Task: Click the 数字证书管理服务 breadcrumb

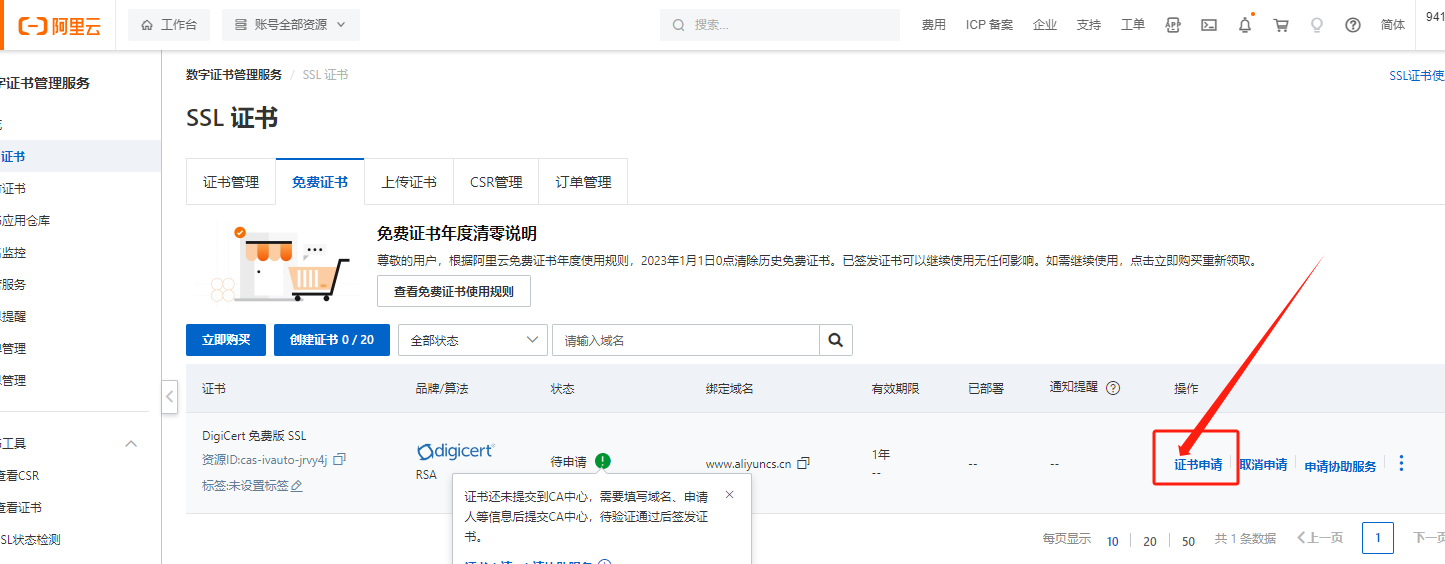Action: point(234,75)
